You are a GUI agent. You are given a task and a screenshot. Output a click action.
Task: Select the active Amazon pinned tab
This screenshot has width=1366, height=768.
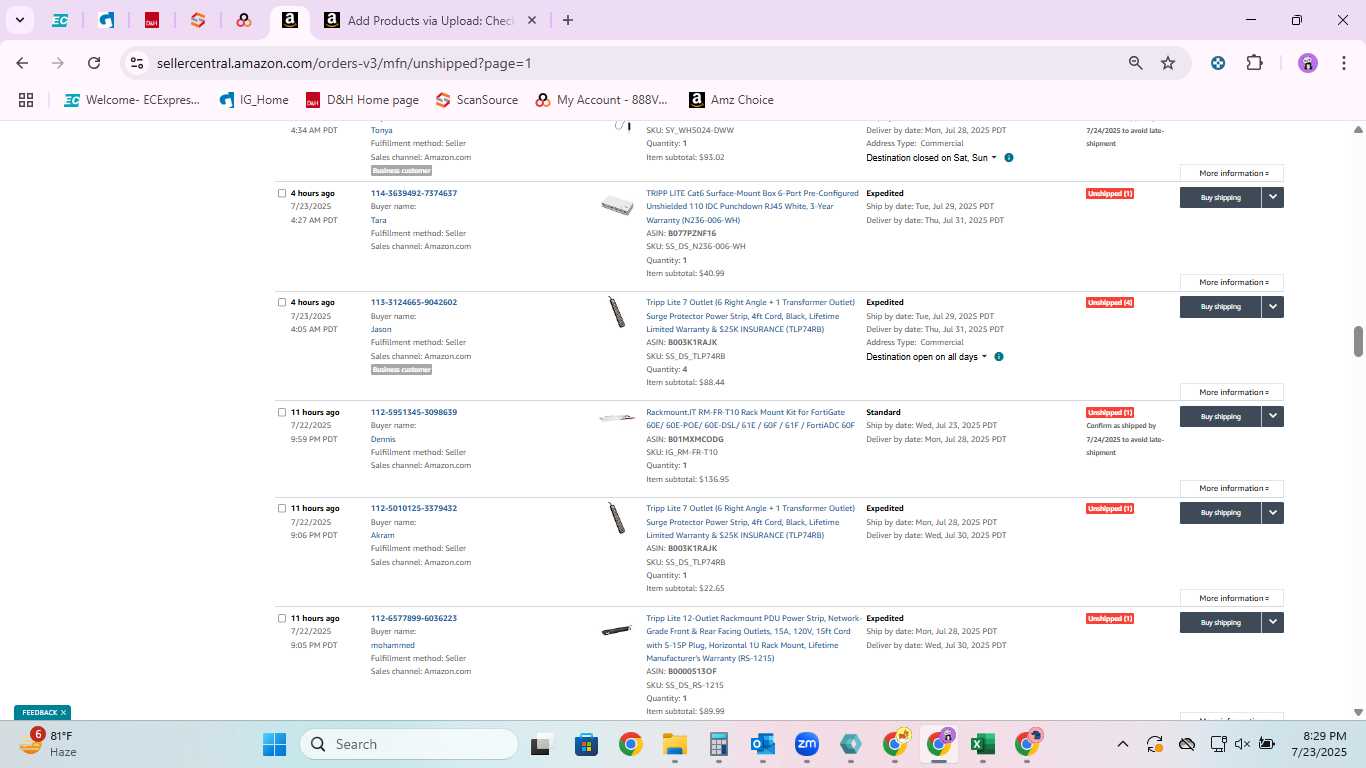pos(289,20)
